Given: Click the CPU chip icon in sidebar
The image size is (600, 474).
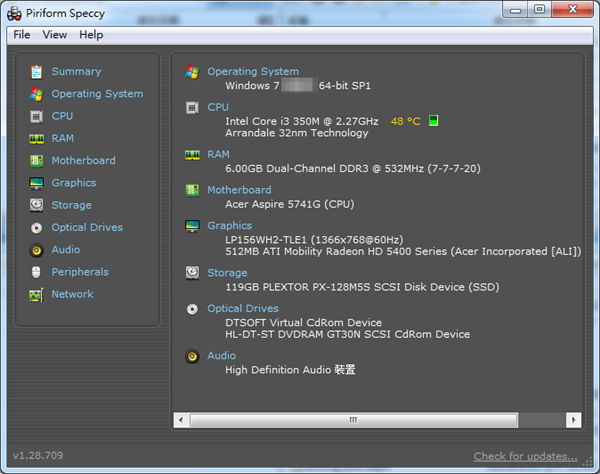Looking at the screenshot, I should coord(37,116).
